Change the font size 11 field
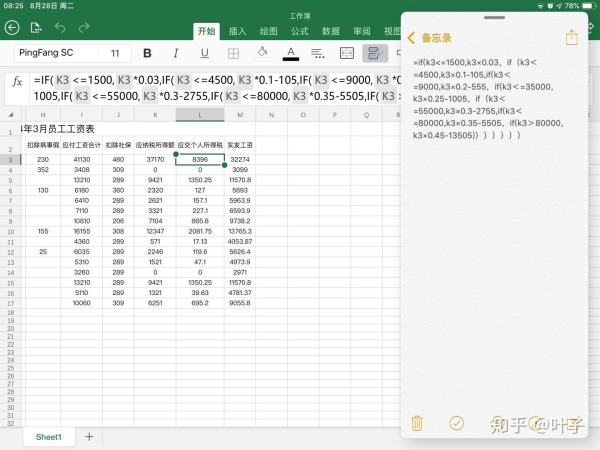Viewport: 600px width, 450px height. (x=116, y=53)
